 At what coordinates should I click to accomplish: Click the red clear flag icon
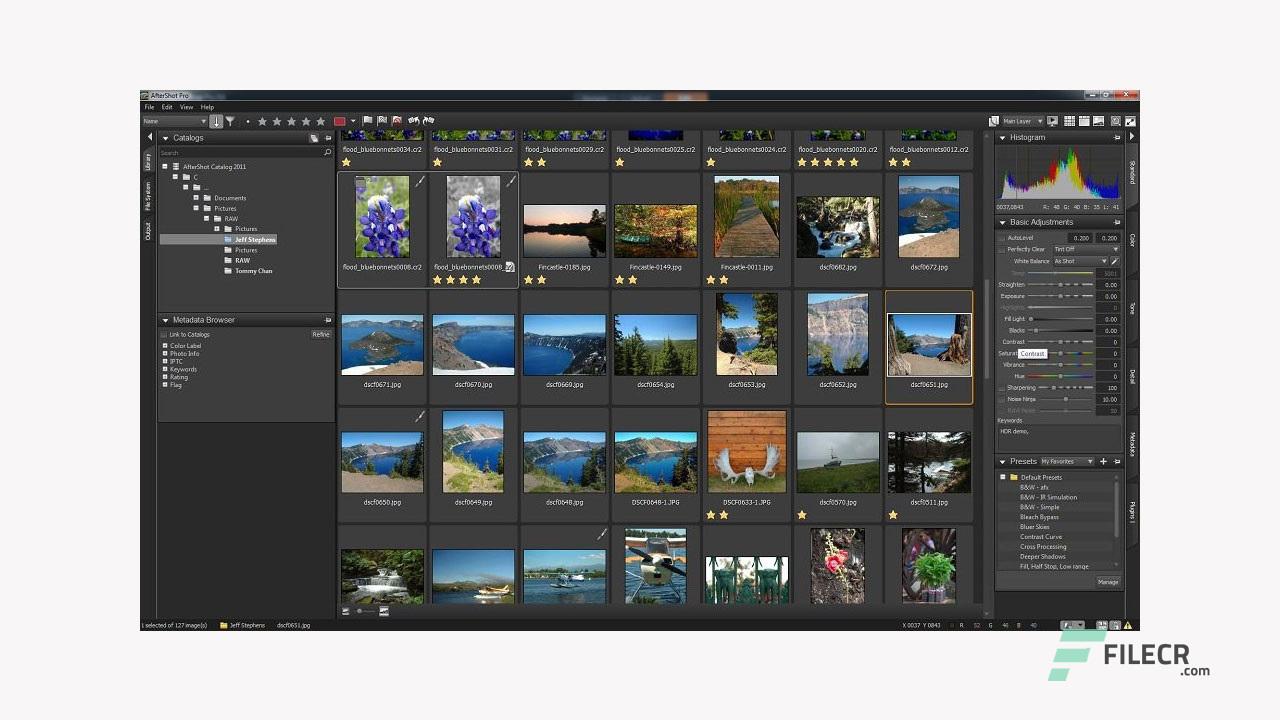(x=397, y=120)
